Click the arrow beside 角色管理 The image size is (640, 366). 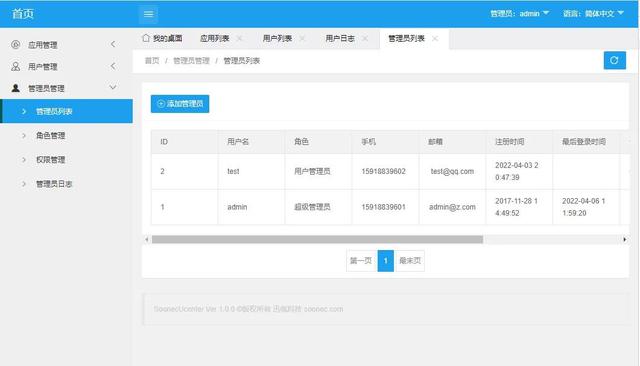(24, 135)
